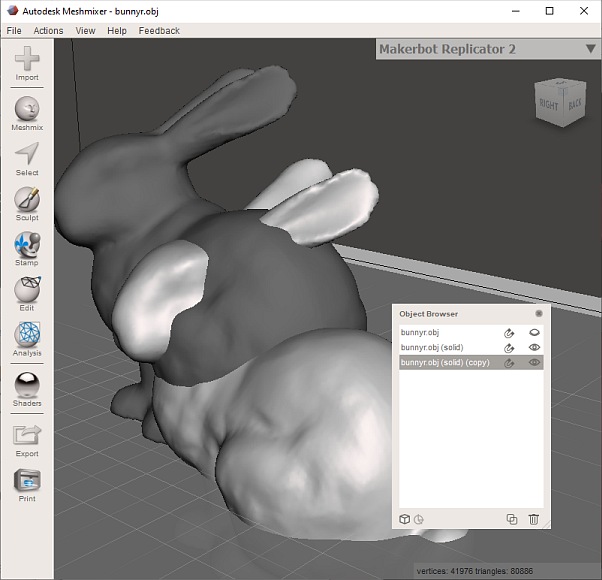
Task: Maximize the Meshmixer window
Action: pyautogui.click(x=549, y=11)
